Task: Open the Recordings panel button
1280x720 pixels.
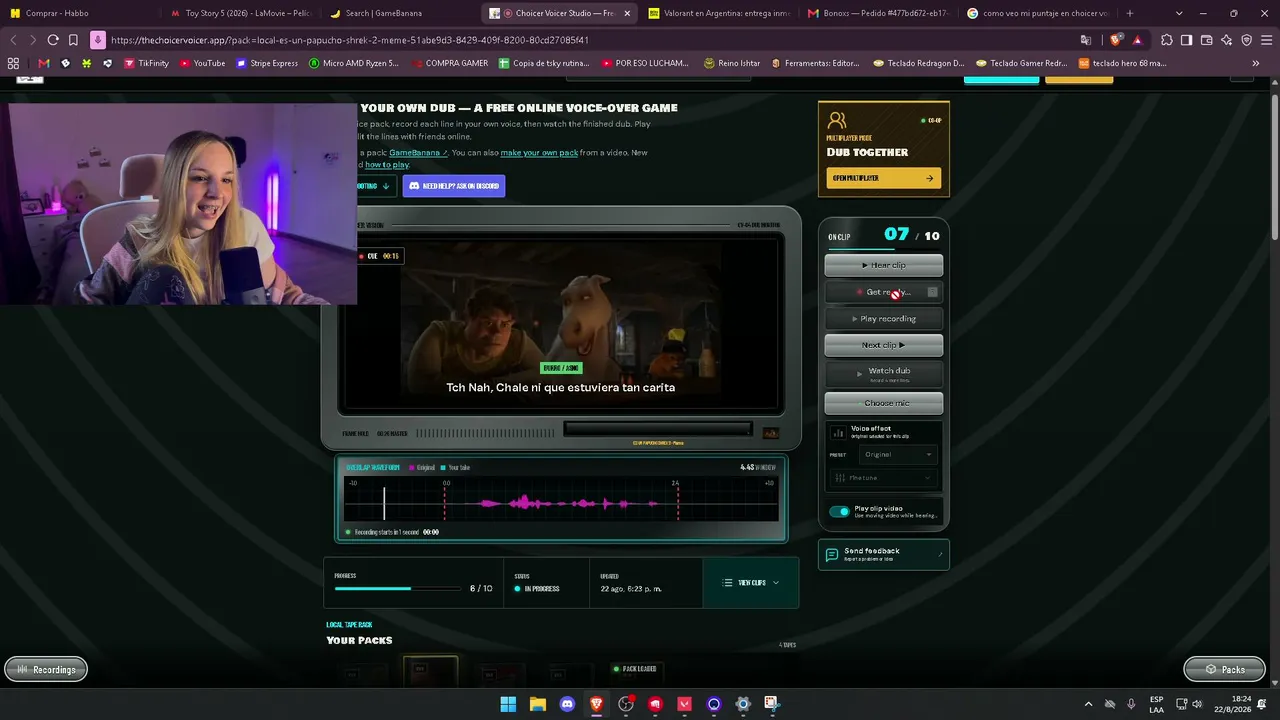Action: point(46,669)
